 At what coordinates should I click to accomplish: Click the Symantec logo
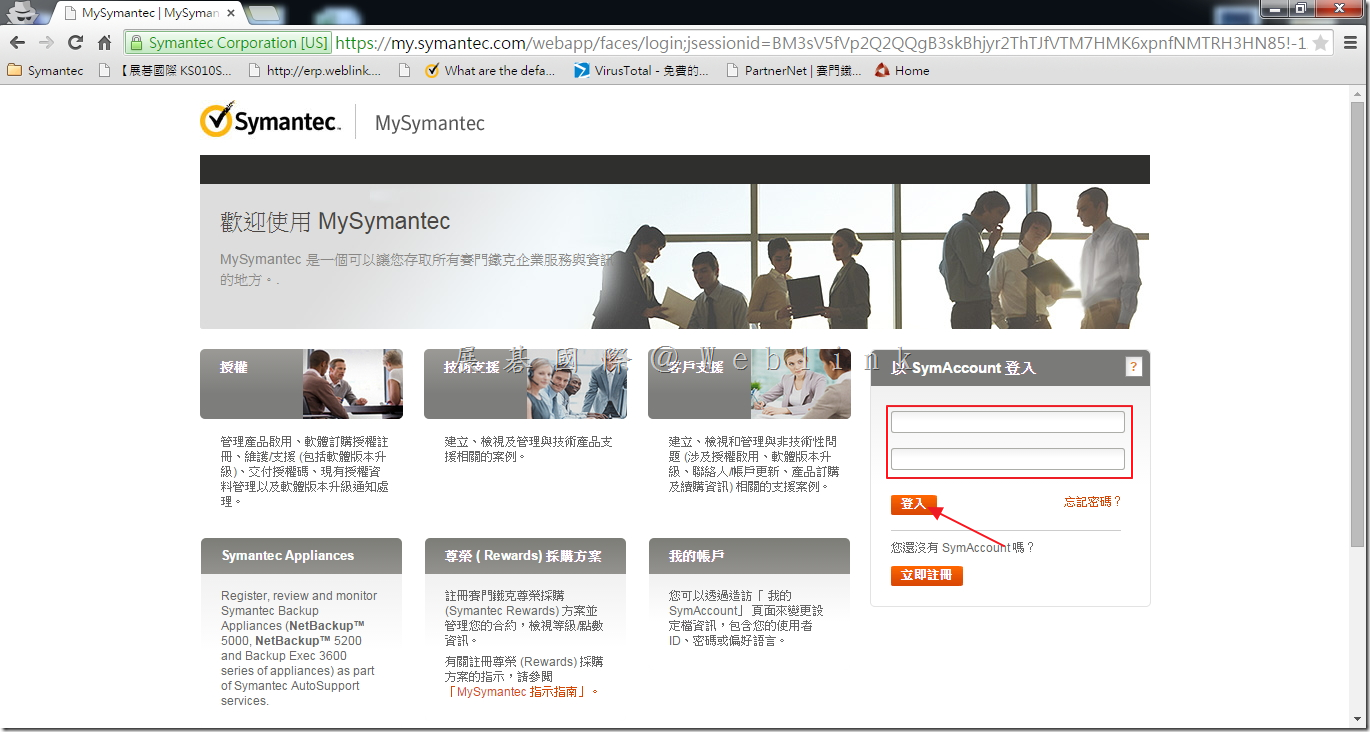pyautogui.click(x=270, y=120)
